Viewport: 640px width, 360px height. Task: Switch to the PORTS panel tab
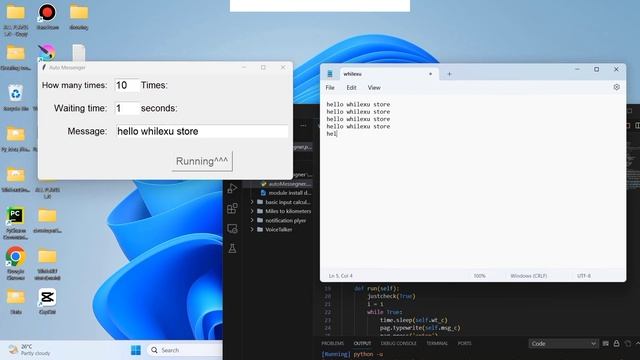(464, 343)
